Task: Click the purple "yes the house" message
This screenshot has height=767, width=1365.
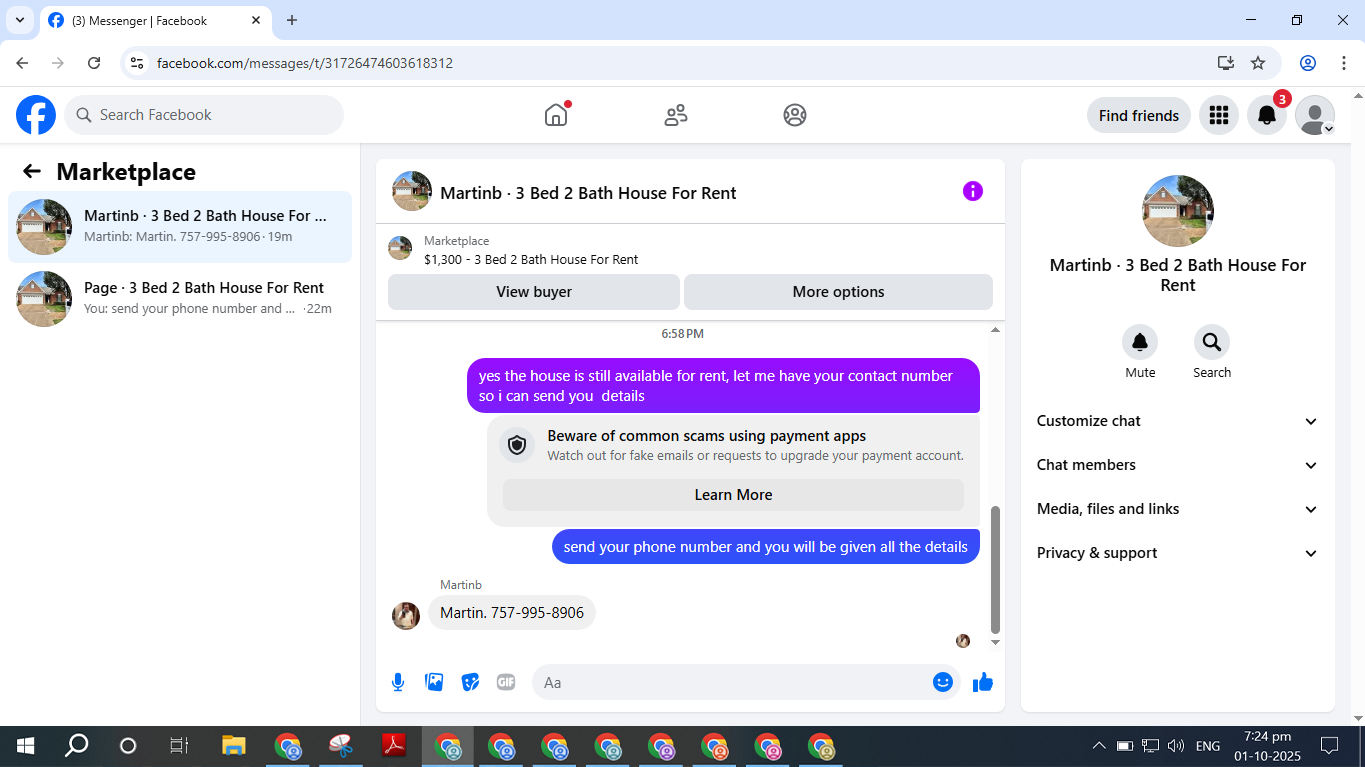Action: point(723,386)
